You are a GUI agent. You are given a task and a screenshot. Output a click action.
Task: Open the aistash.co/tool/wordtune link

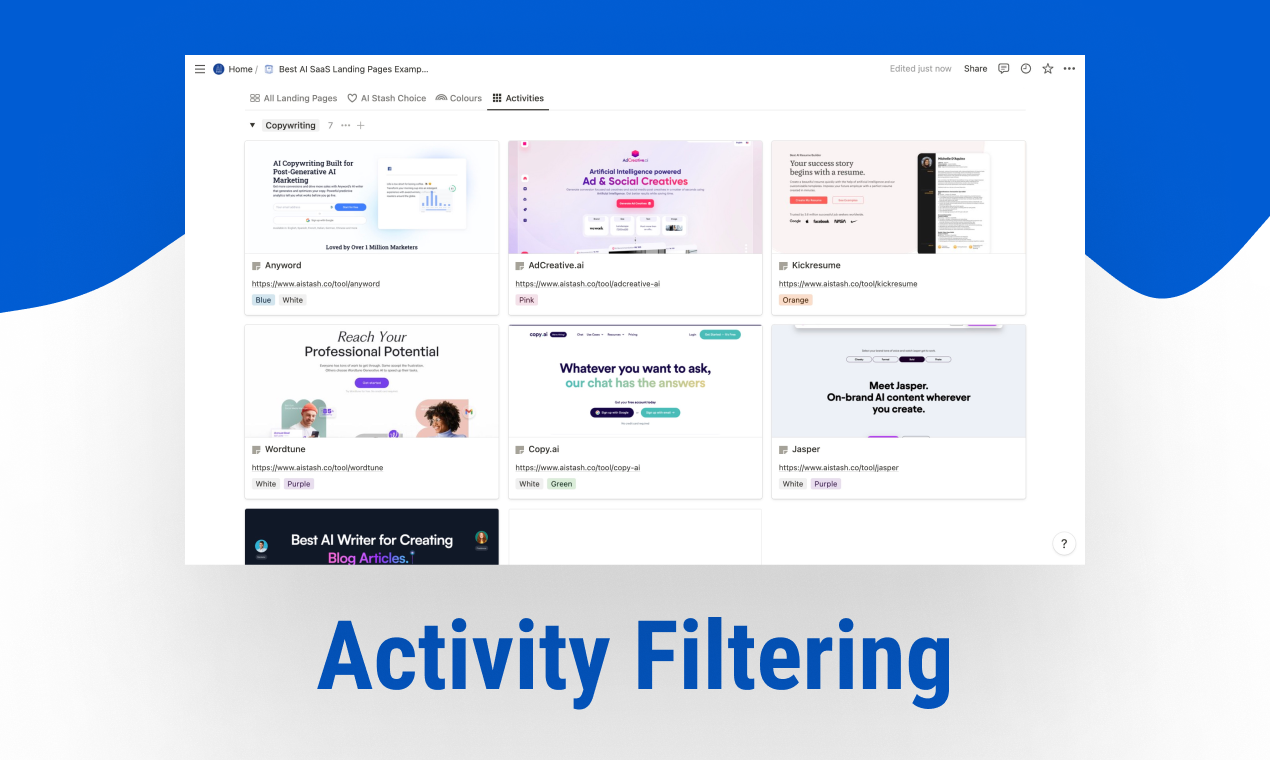318,468
